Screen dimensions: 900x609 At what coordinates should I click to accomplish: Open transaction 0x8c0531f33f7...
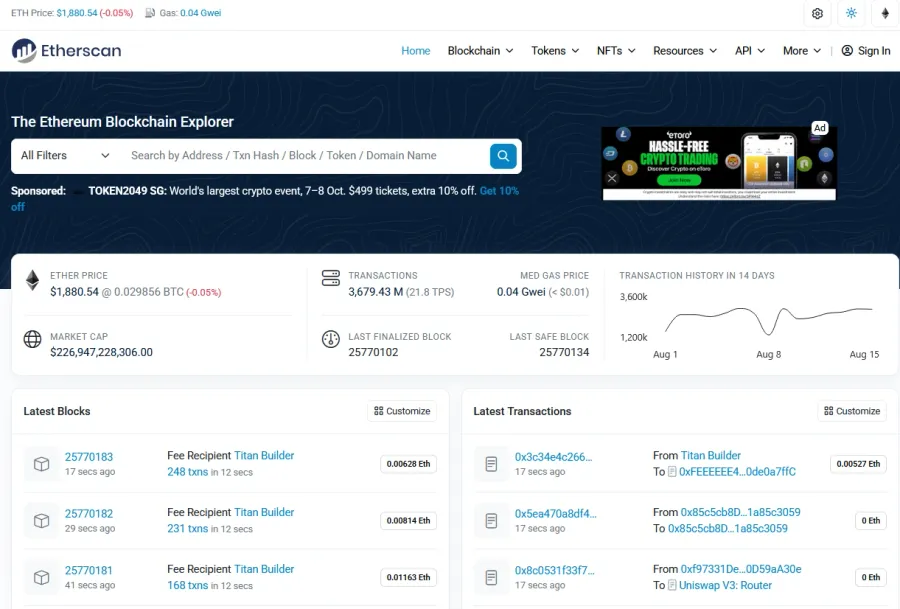554,571
